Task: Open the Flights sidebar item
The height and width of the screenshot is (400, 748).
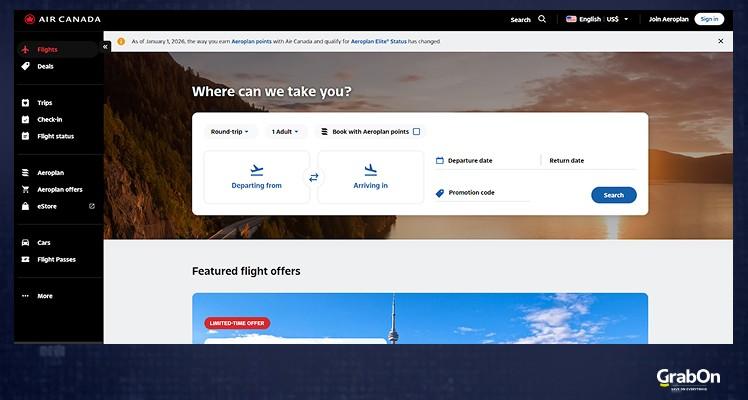Action: [x=58, y=50]
